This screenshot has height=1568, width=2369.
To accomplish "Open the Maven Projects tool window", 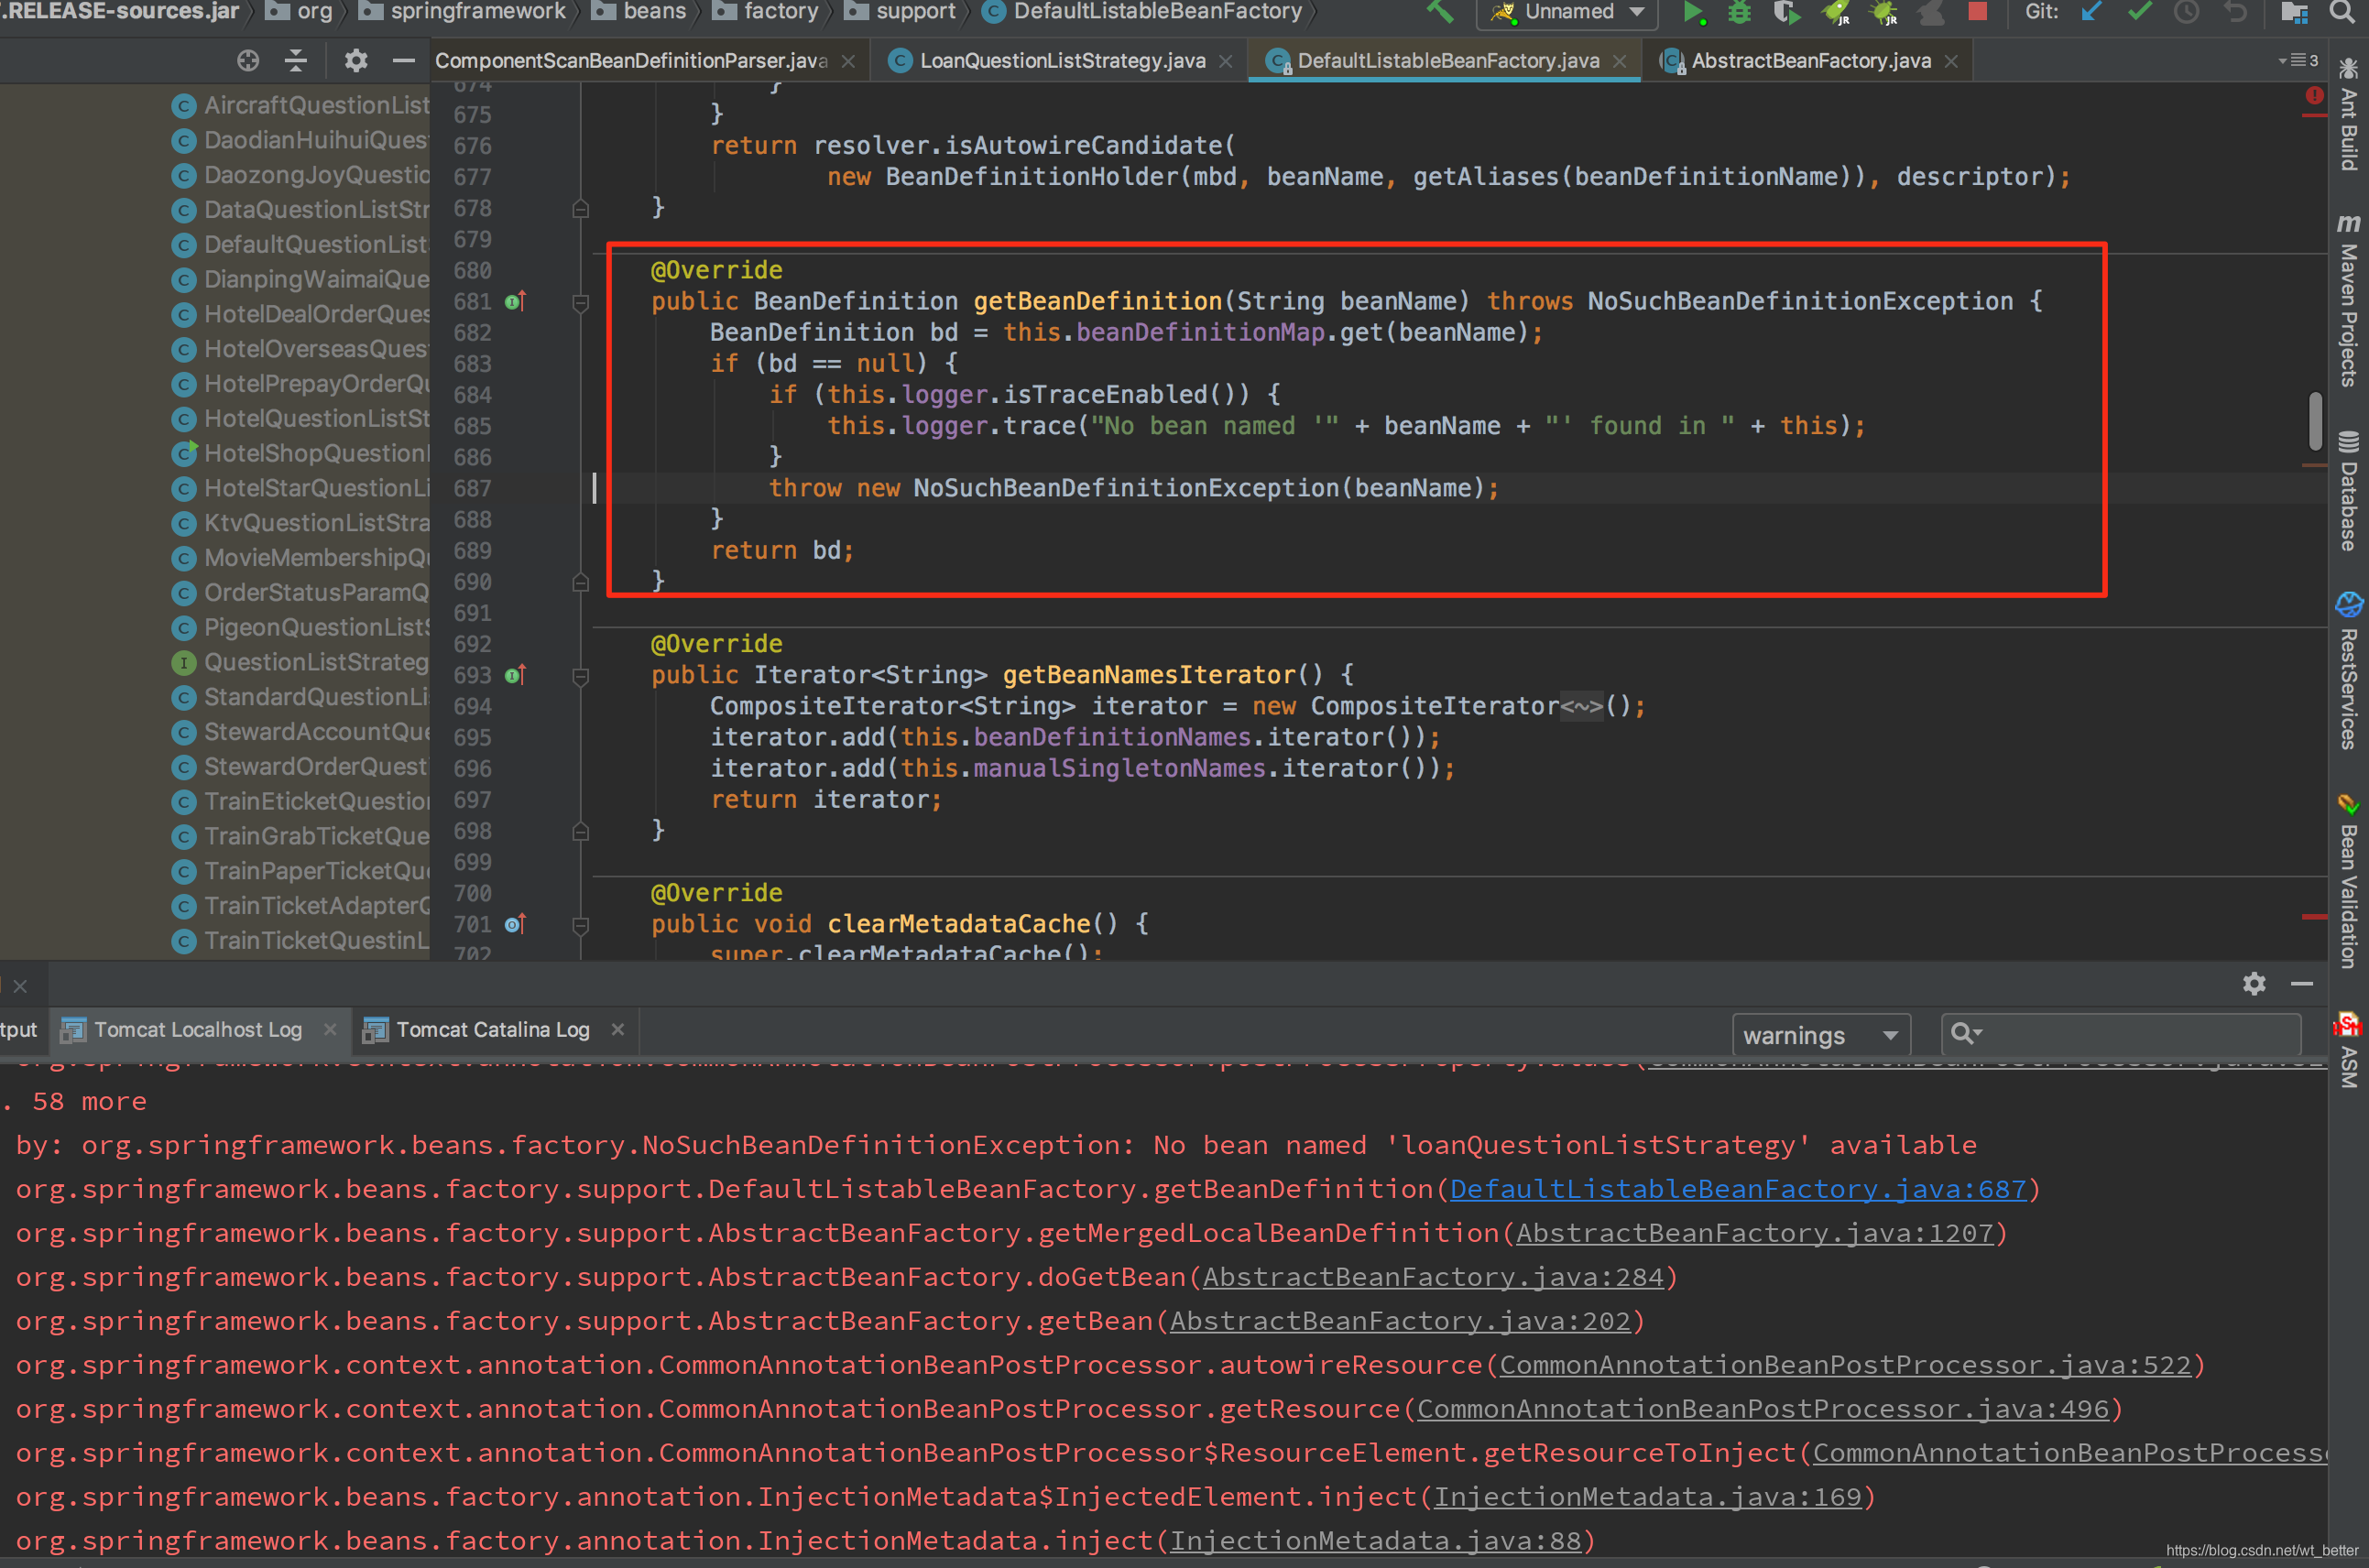I will pos(2348,301).
